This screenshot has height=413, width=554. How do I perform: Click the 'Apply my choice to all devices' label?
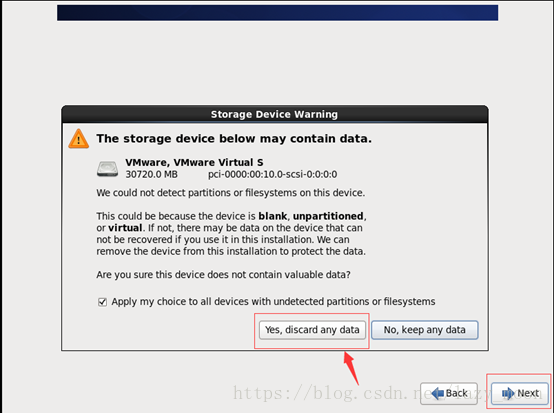click(273, 302)
